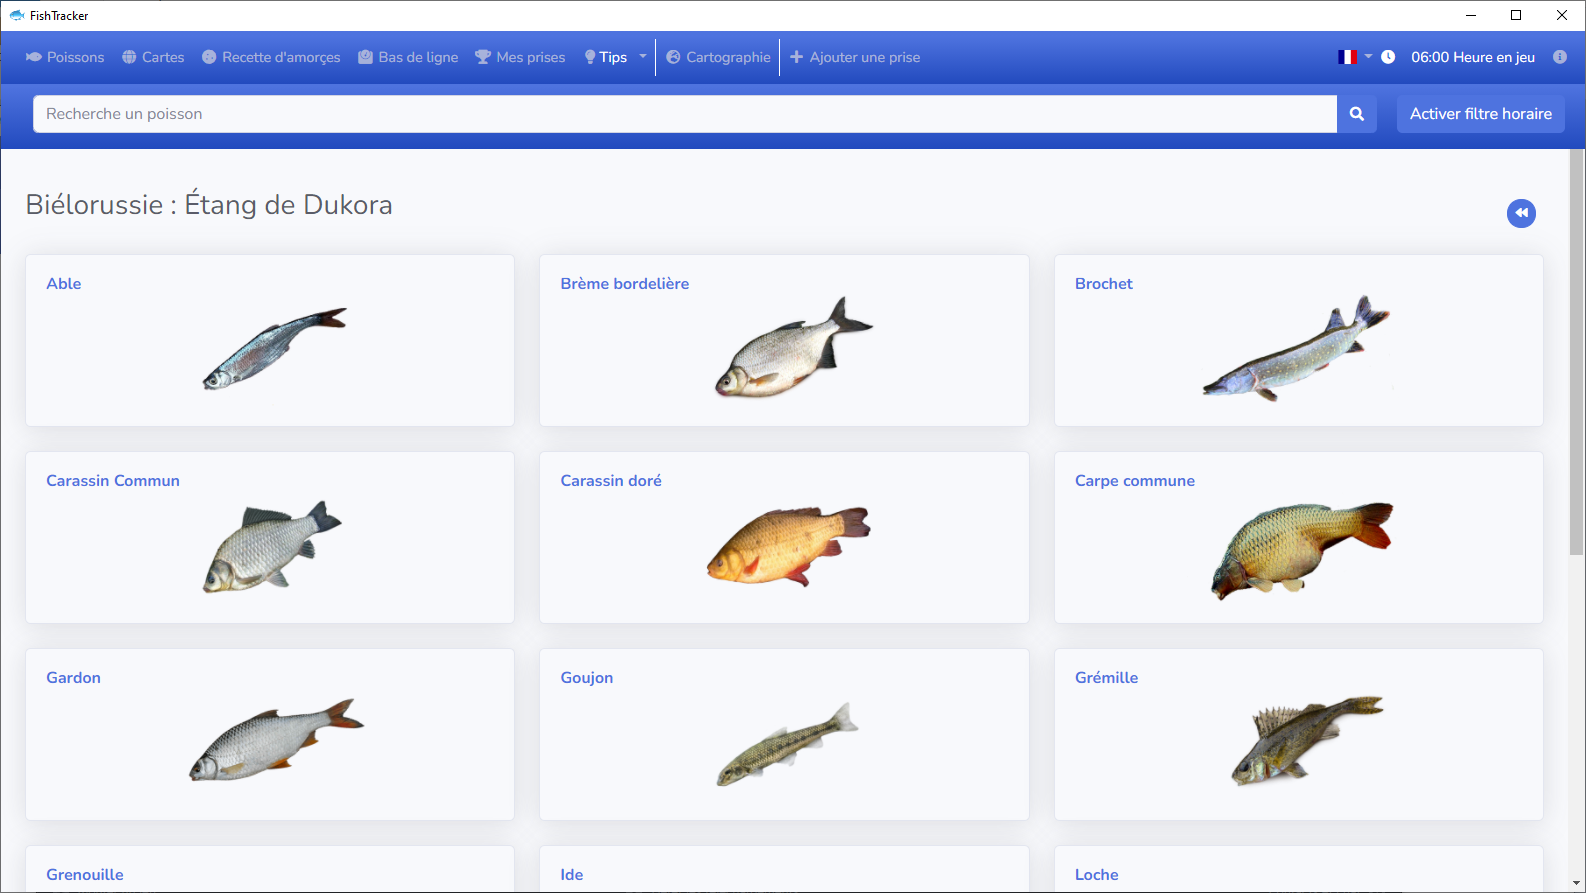The width and height of the screenshot is (1586, 893).
Task: Click the scrollbar down arrow
Action: point(1577,884)
